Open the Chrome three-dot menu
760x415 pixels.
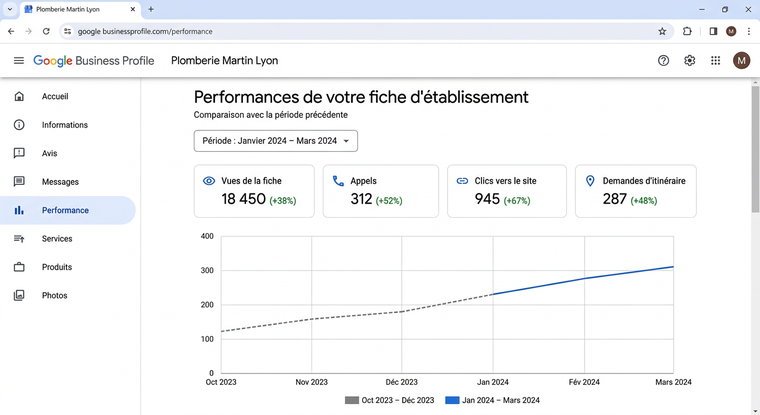[x=749, y=31]
